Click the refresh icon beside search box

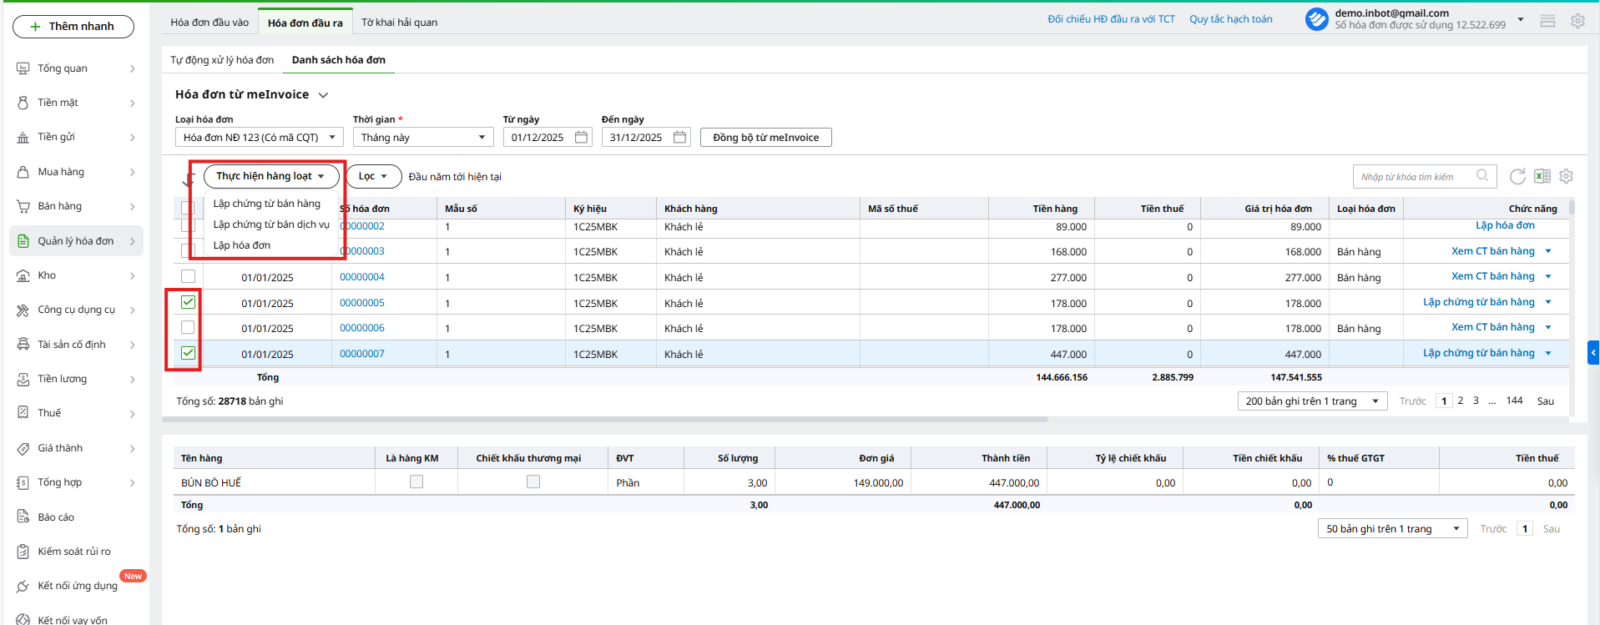(1517, 176)
